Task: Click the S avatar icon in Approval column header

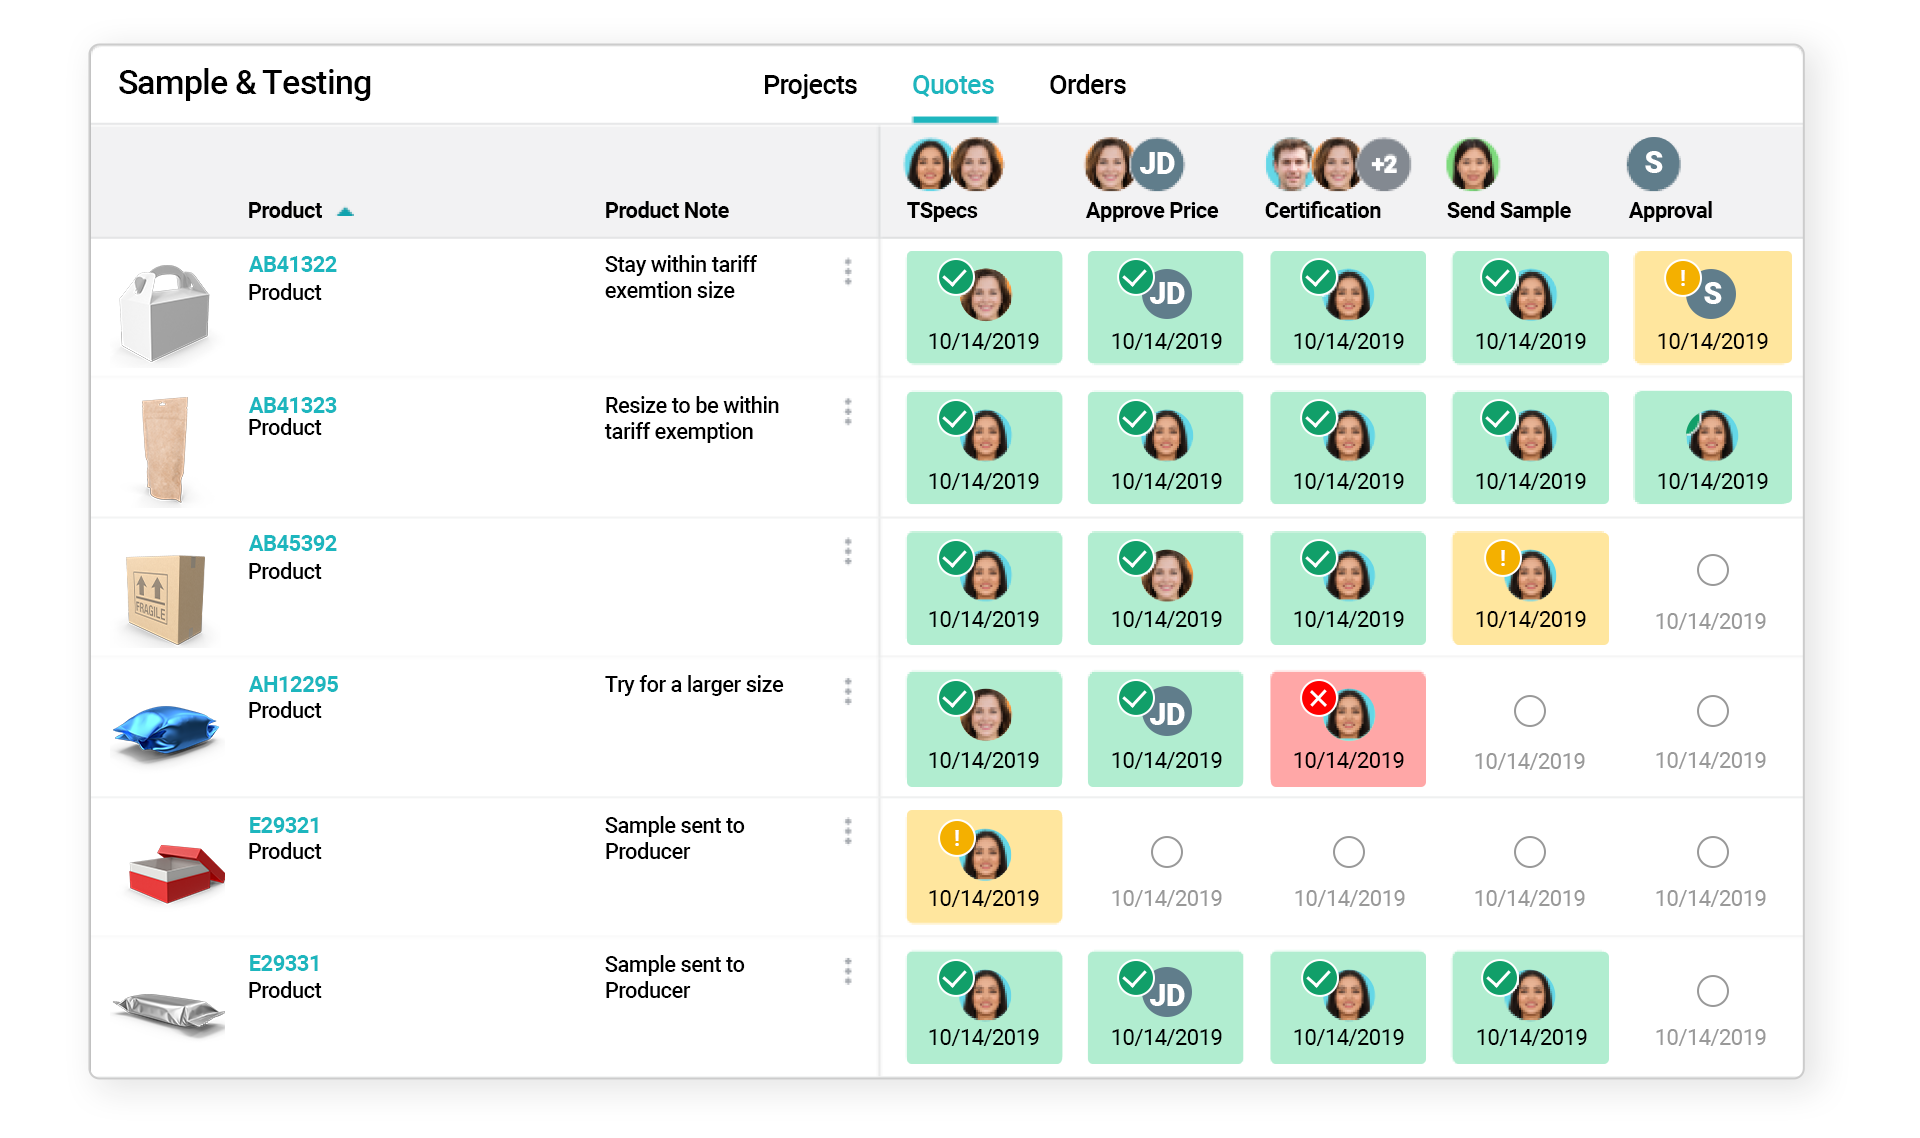Action: [x=1651, y=163]
